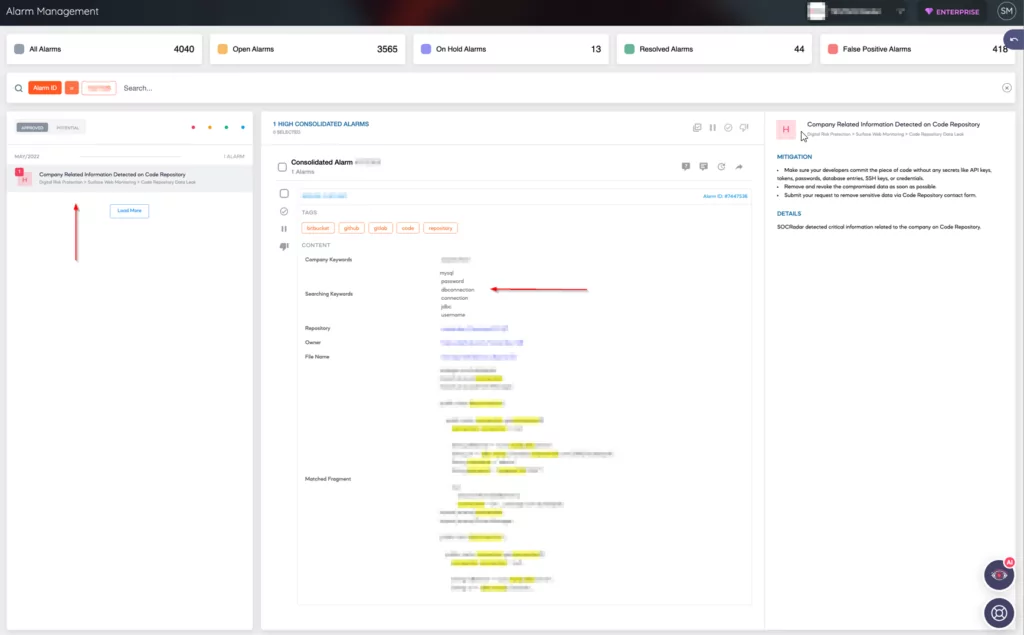
Task: Click the Load More button
Action: point(129,210)
